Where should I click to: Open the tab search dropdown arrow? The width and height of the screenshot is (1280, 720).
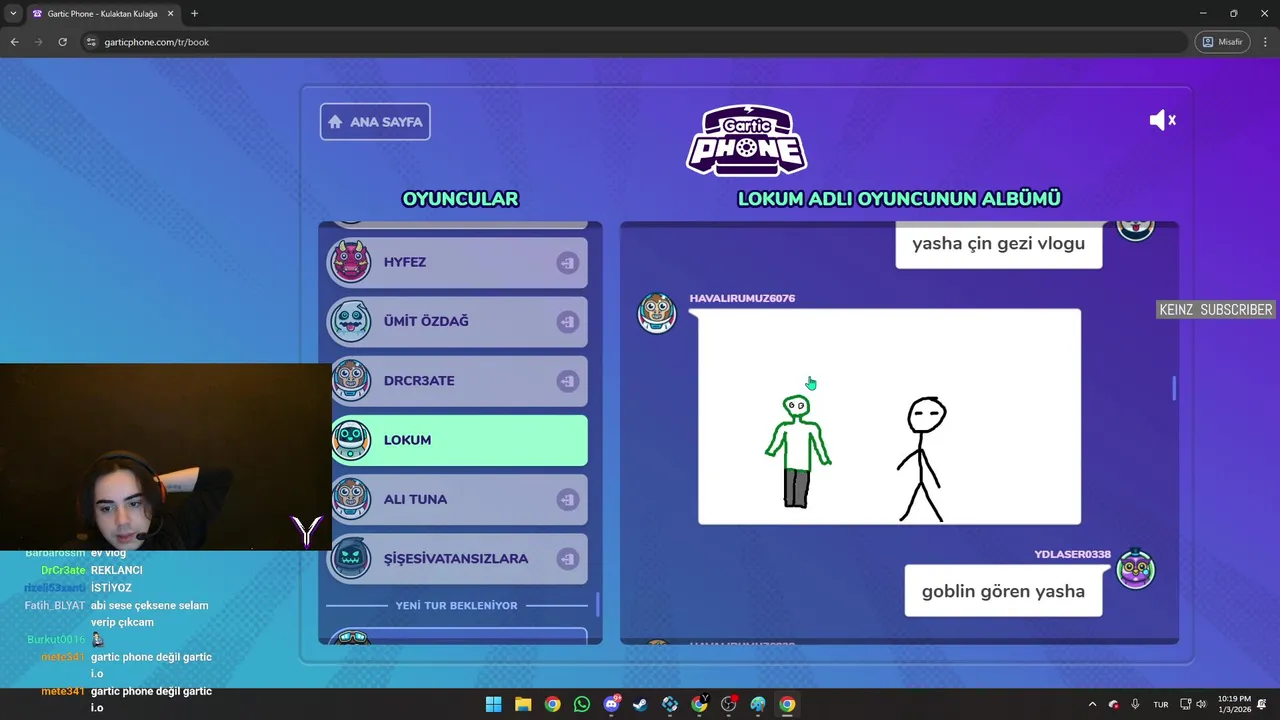click(13, 13)
